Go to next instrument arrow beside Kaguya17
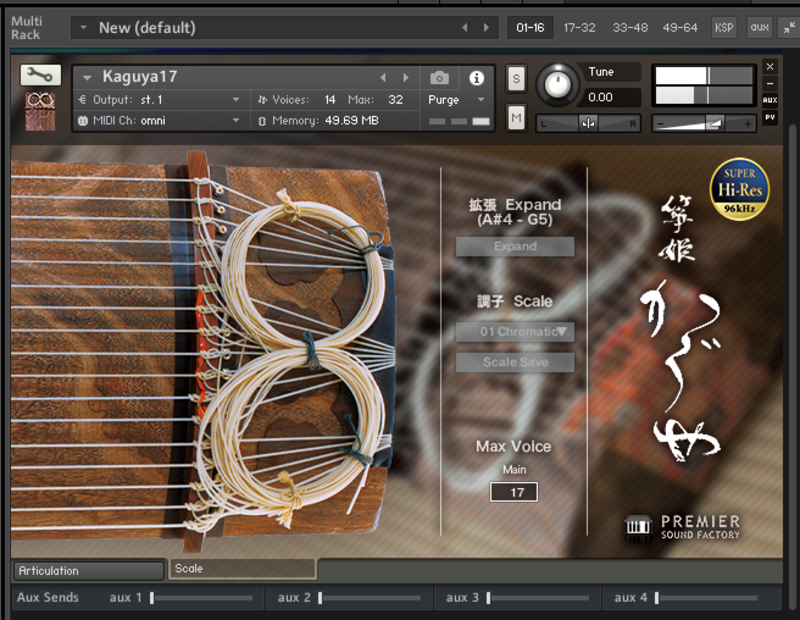This screenshot has width=800, height=620. click(x=406, y=78)
